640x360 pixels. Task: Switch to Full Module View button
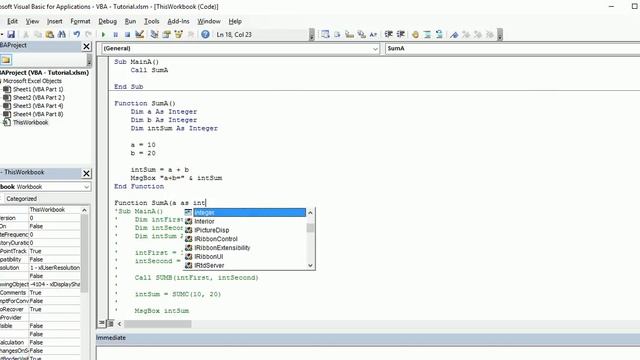coord(110,324)
